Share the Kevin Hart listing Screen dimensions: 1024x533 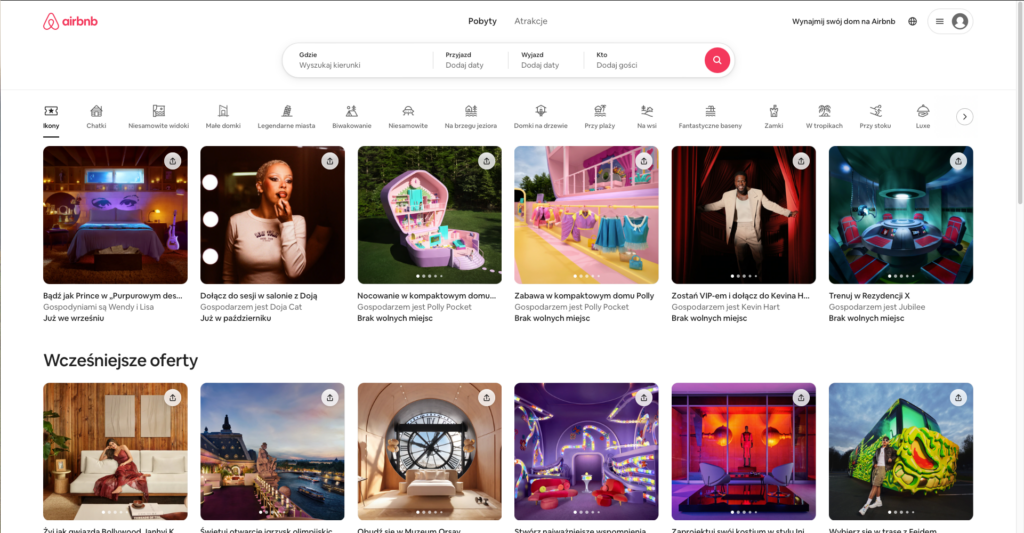(x=801, y=161)
